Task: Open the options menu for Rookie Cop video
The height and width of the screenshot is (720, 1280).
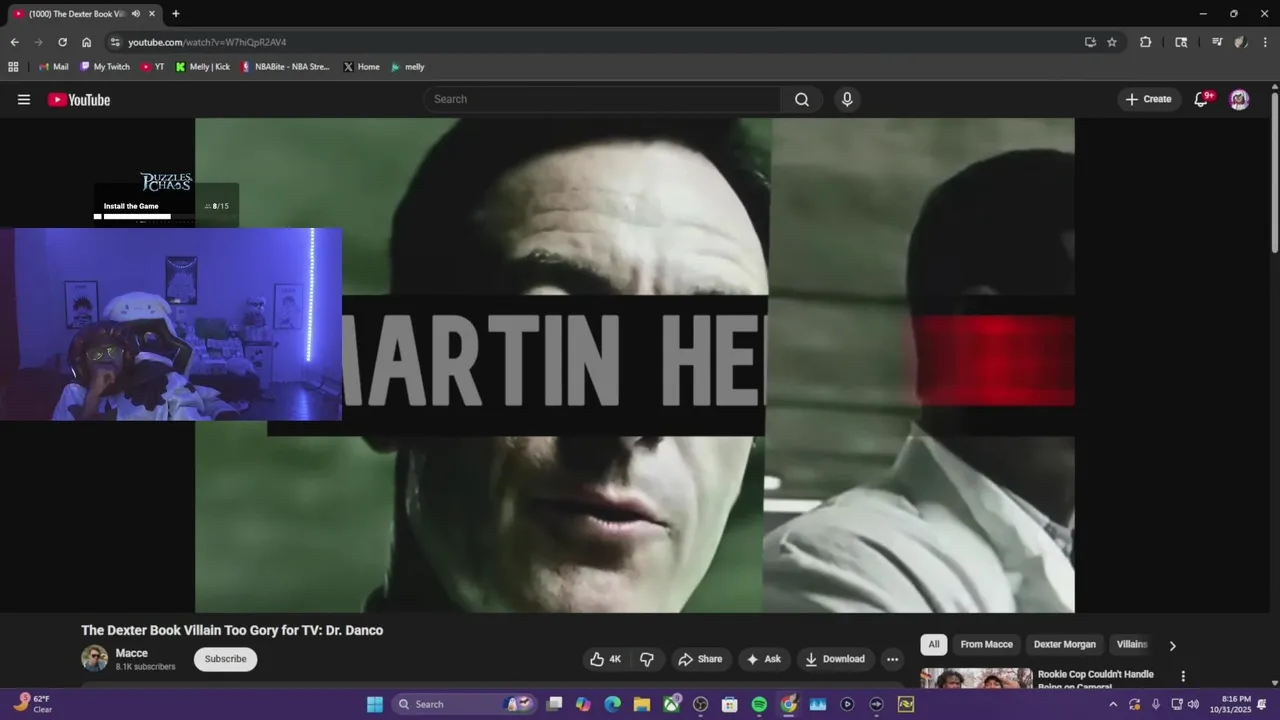Action: (1183, 677)
